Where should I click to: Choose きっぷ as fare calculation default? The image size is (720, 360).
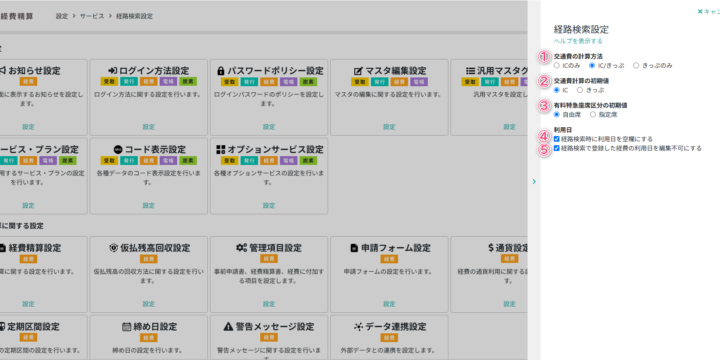[x=580, y=90]
